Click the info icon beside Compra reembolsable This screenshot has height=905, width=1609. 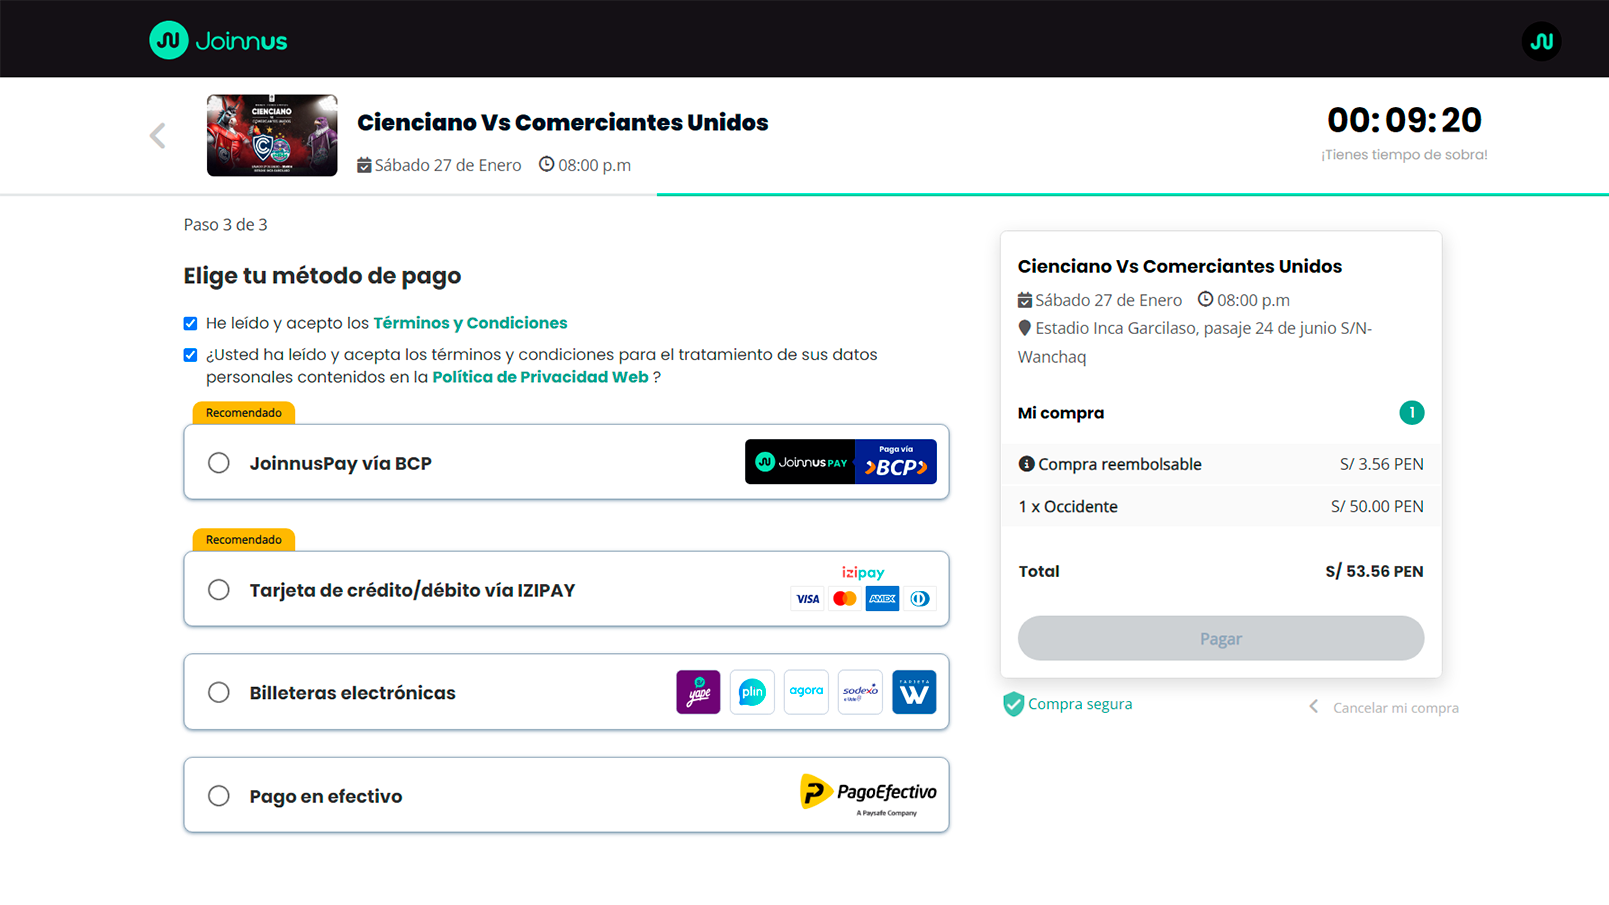(1026, 463)
